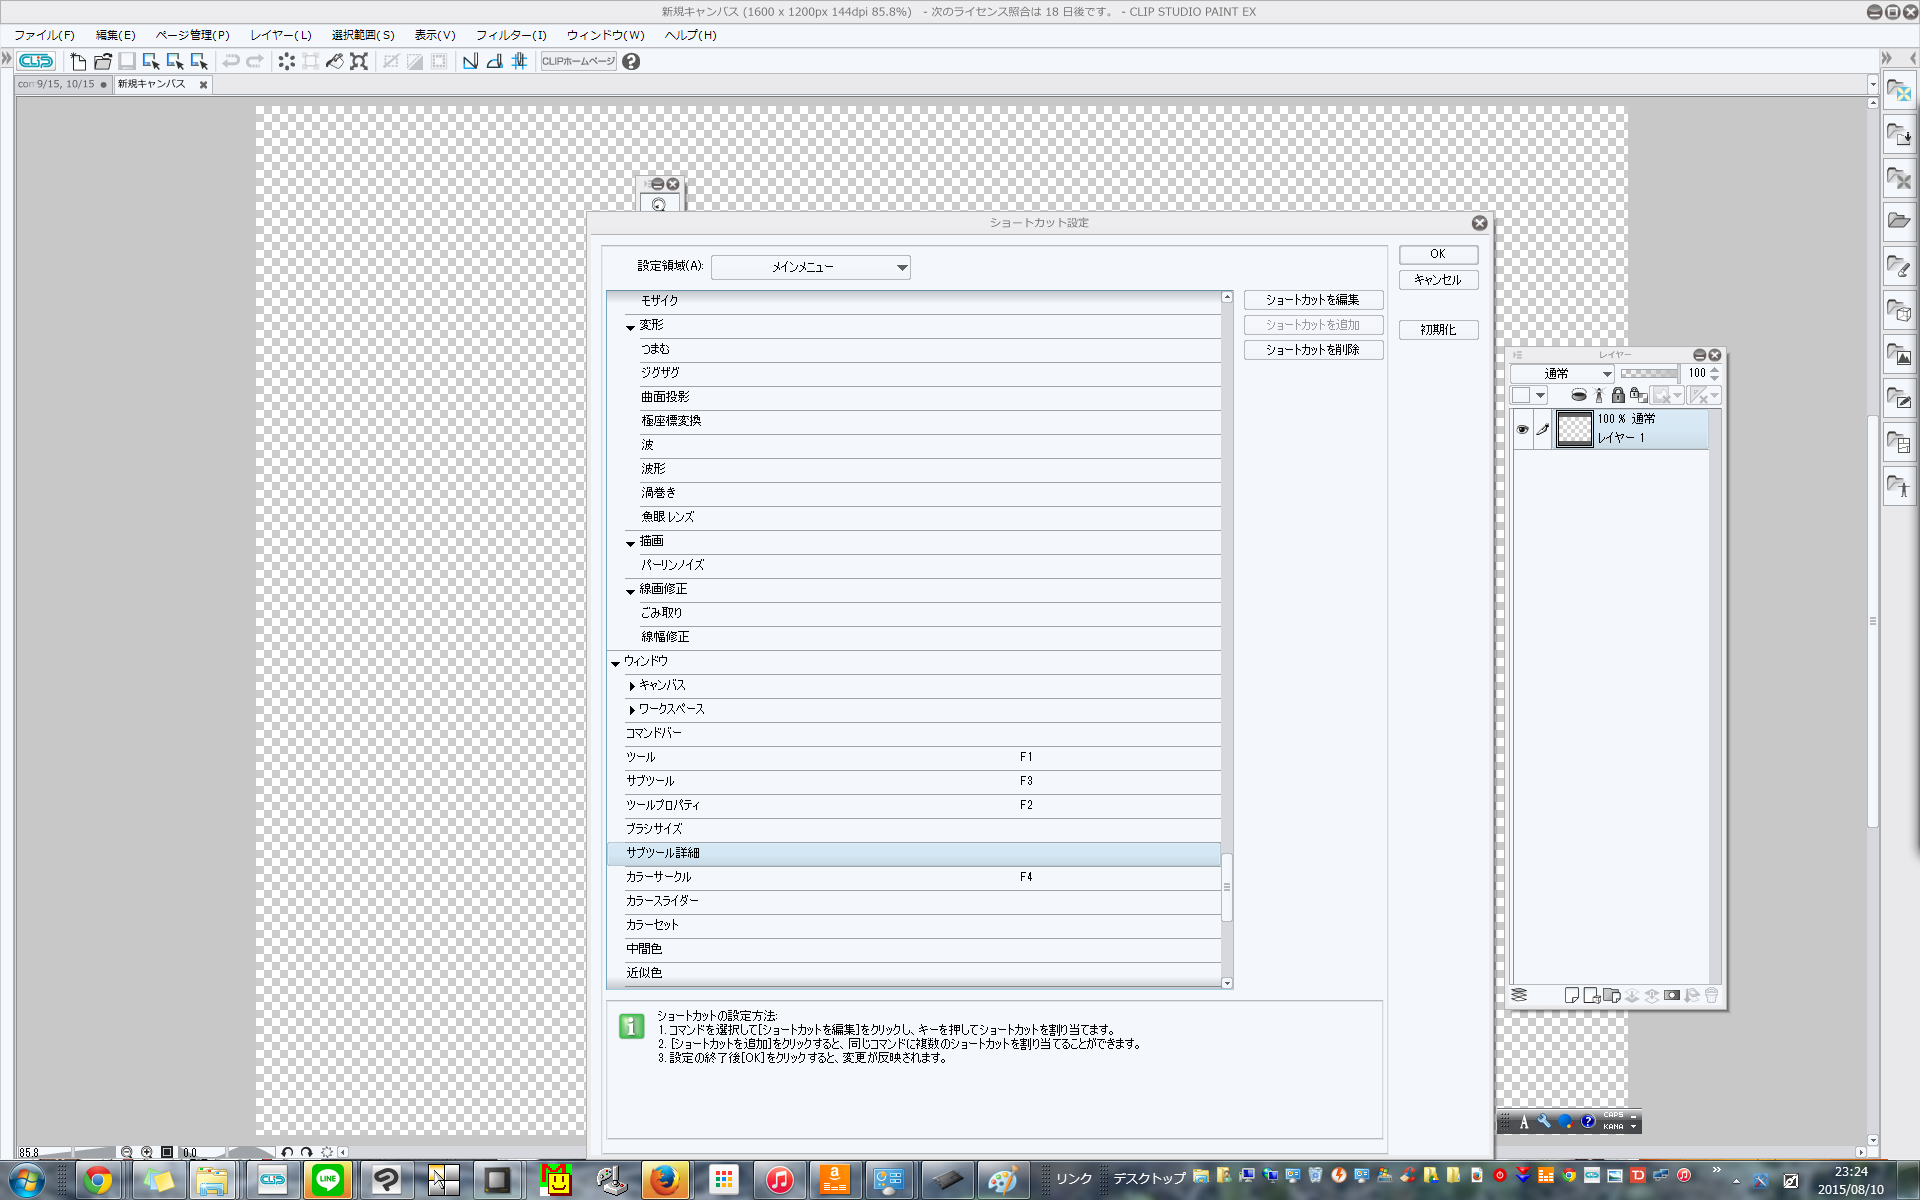The width and height of the screenshot is (1920, 1200).
Task: Click ショートカットを編集 button
Action: click(x=1312, y=300)
